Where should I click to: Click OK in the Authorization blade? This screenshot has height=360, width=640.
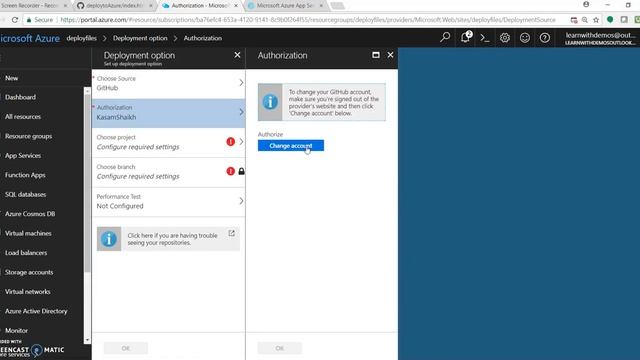(x=280, y=348)
